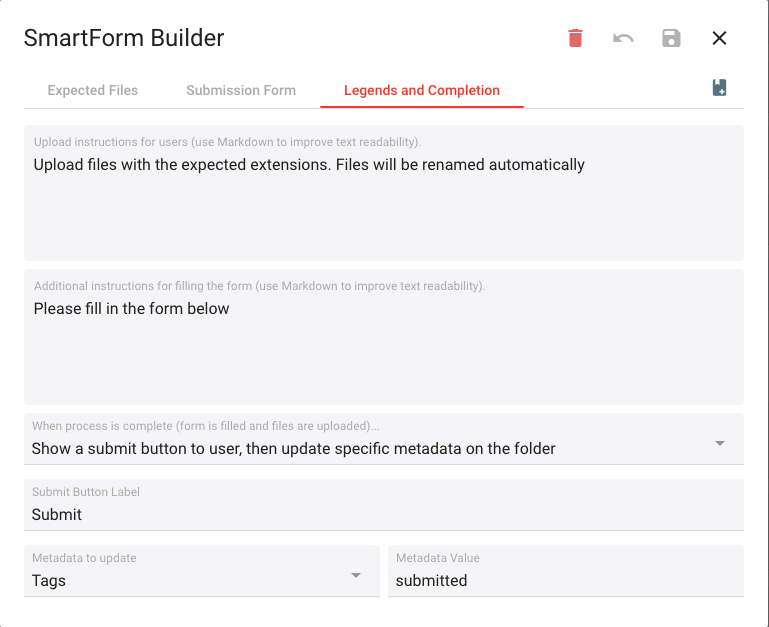769x627 pixels.
Task: Click the 'Show a submit button to user' selection
Action: (293, 448)
